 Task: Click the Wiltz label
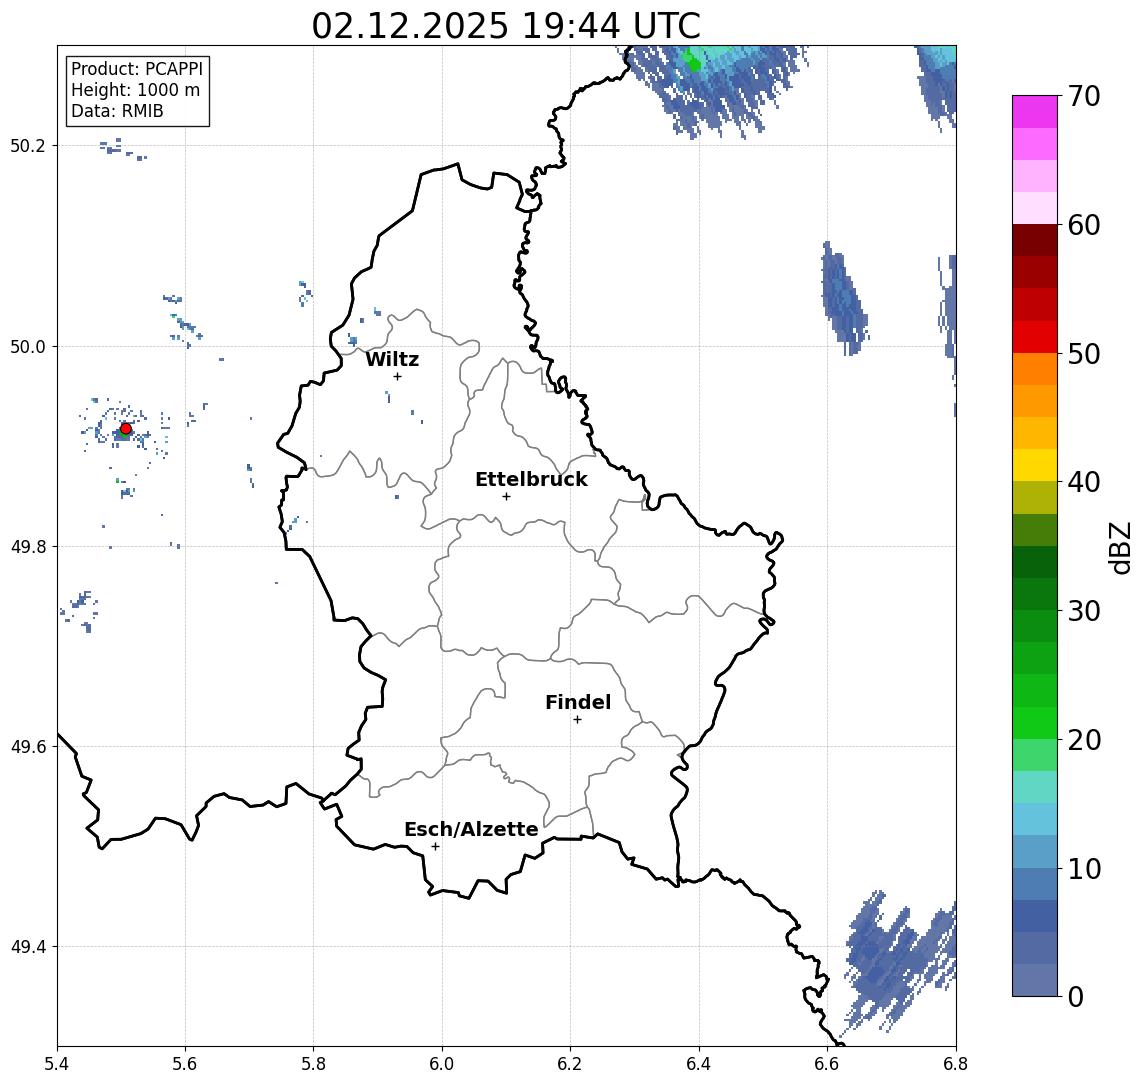click(392, 359)
